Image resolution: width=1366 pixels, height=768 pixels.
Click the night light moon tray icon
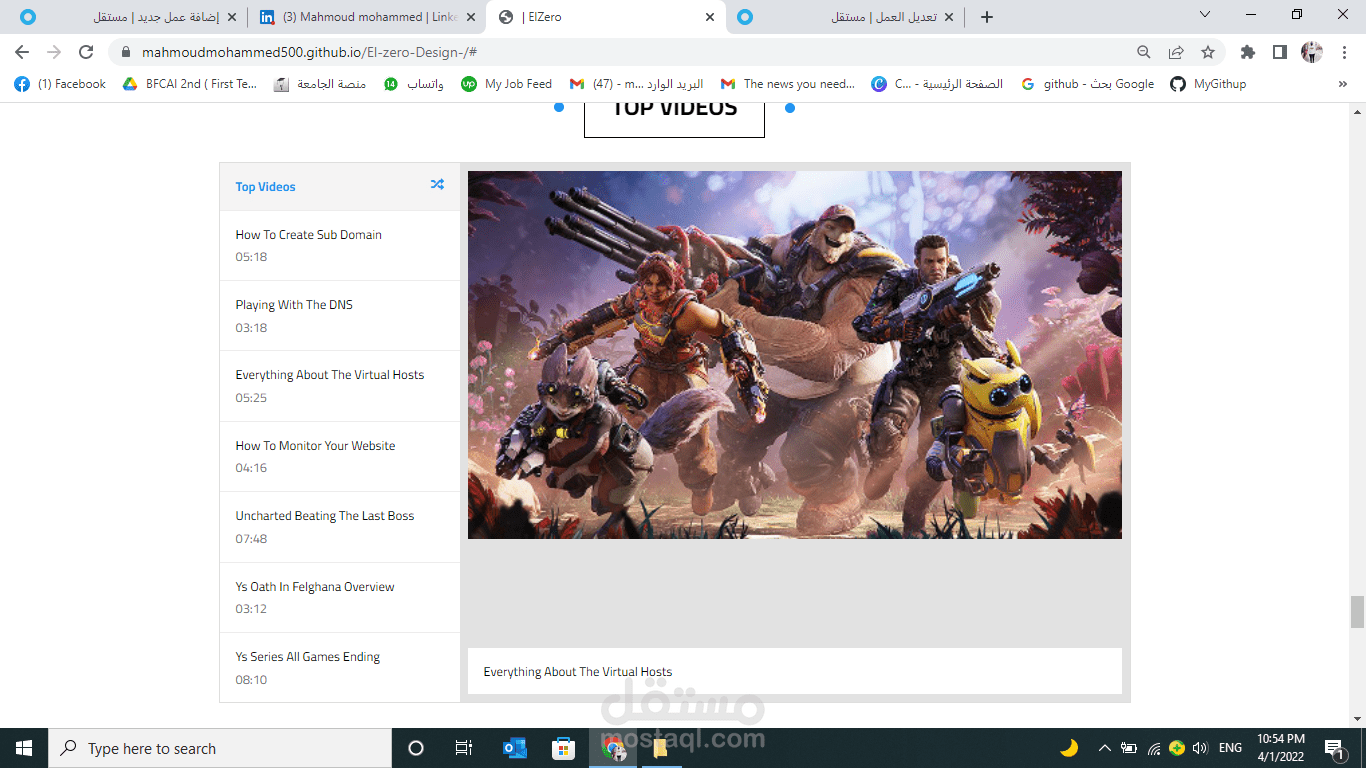point(1069,747)
